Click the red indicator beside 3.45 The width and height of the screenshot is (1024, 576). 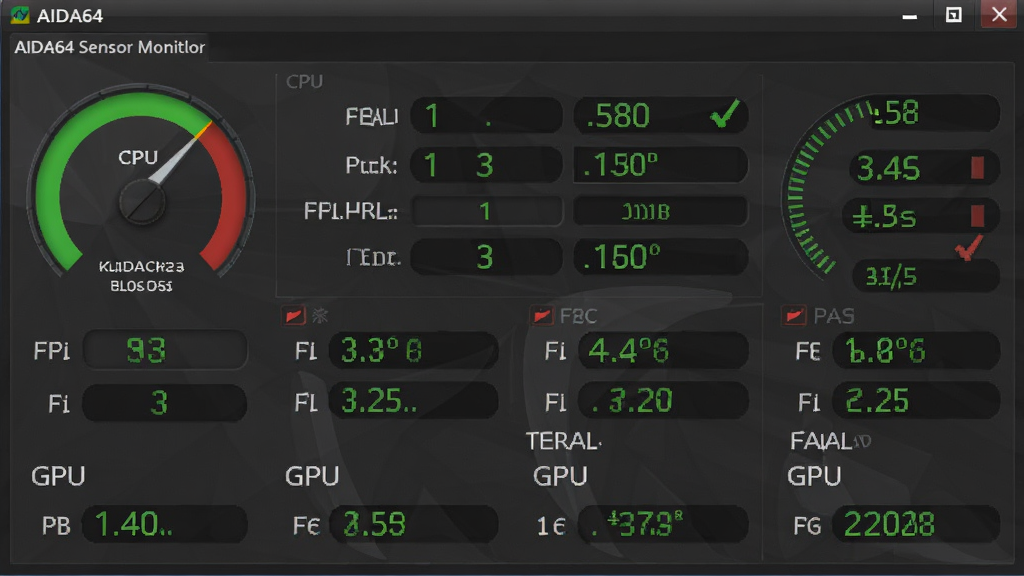click(977, 167)
